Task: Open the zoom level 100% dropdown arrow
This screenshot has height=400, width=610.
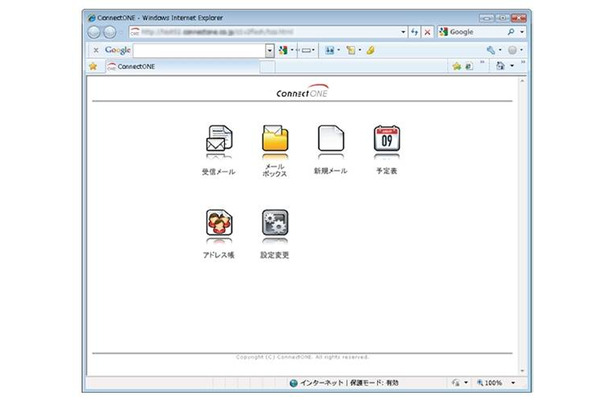Action: tap(513, 383)
